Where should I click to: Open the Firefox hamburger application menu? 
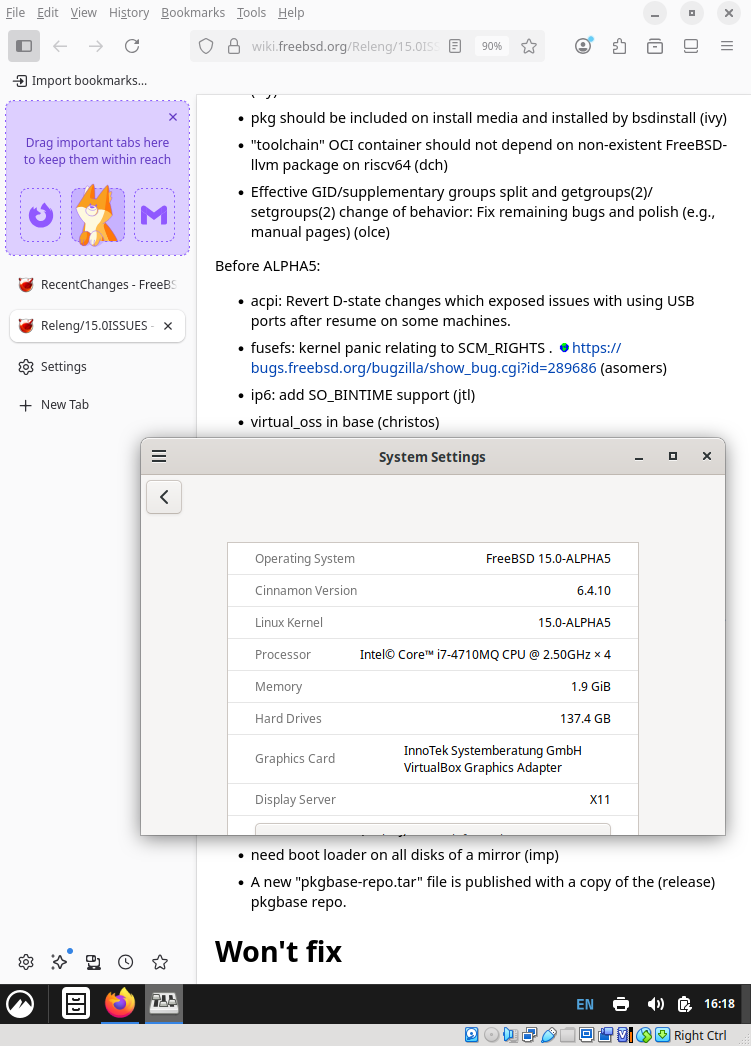coord(727,46)
